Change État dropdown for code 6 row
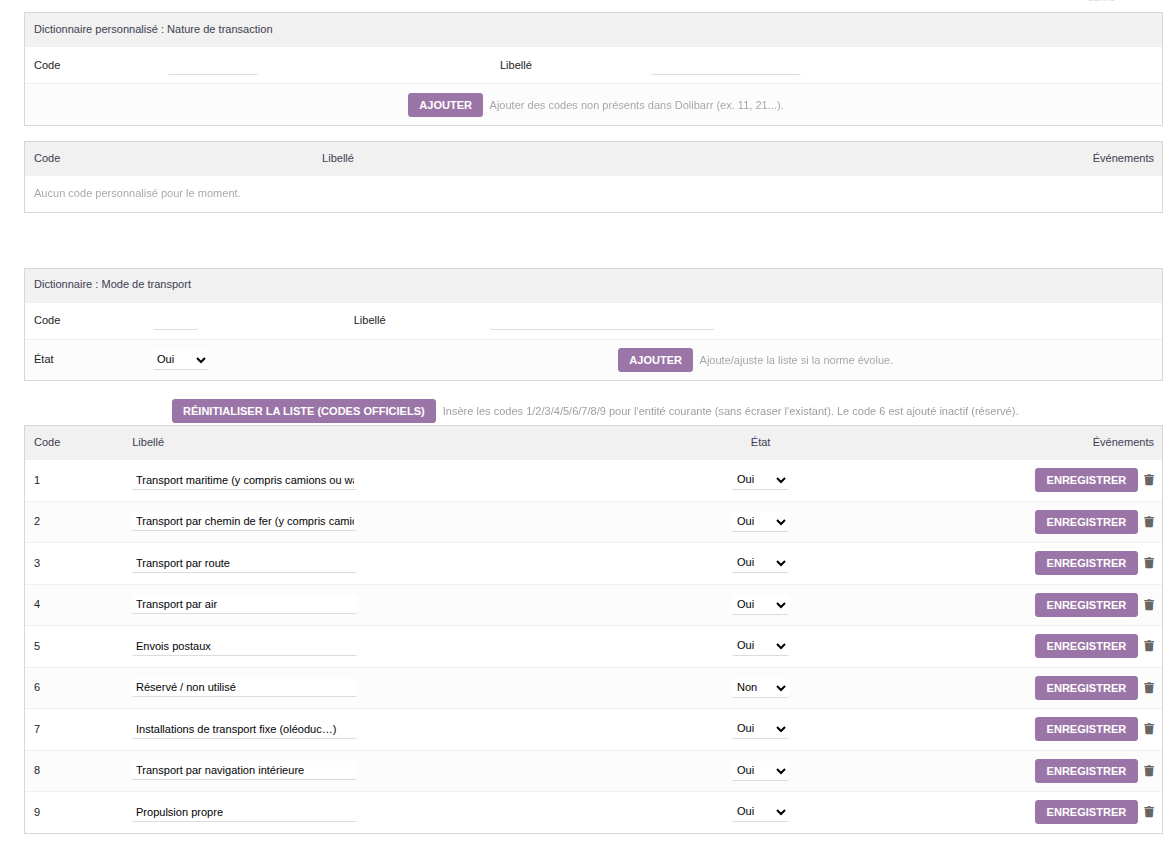Screen dimensions: 1173x843 (760, 688)
